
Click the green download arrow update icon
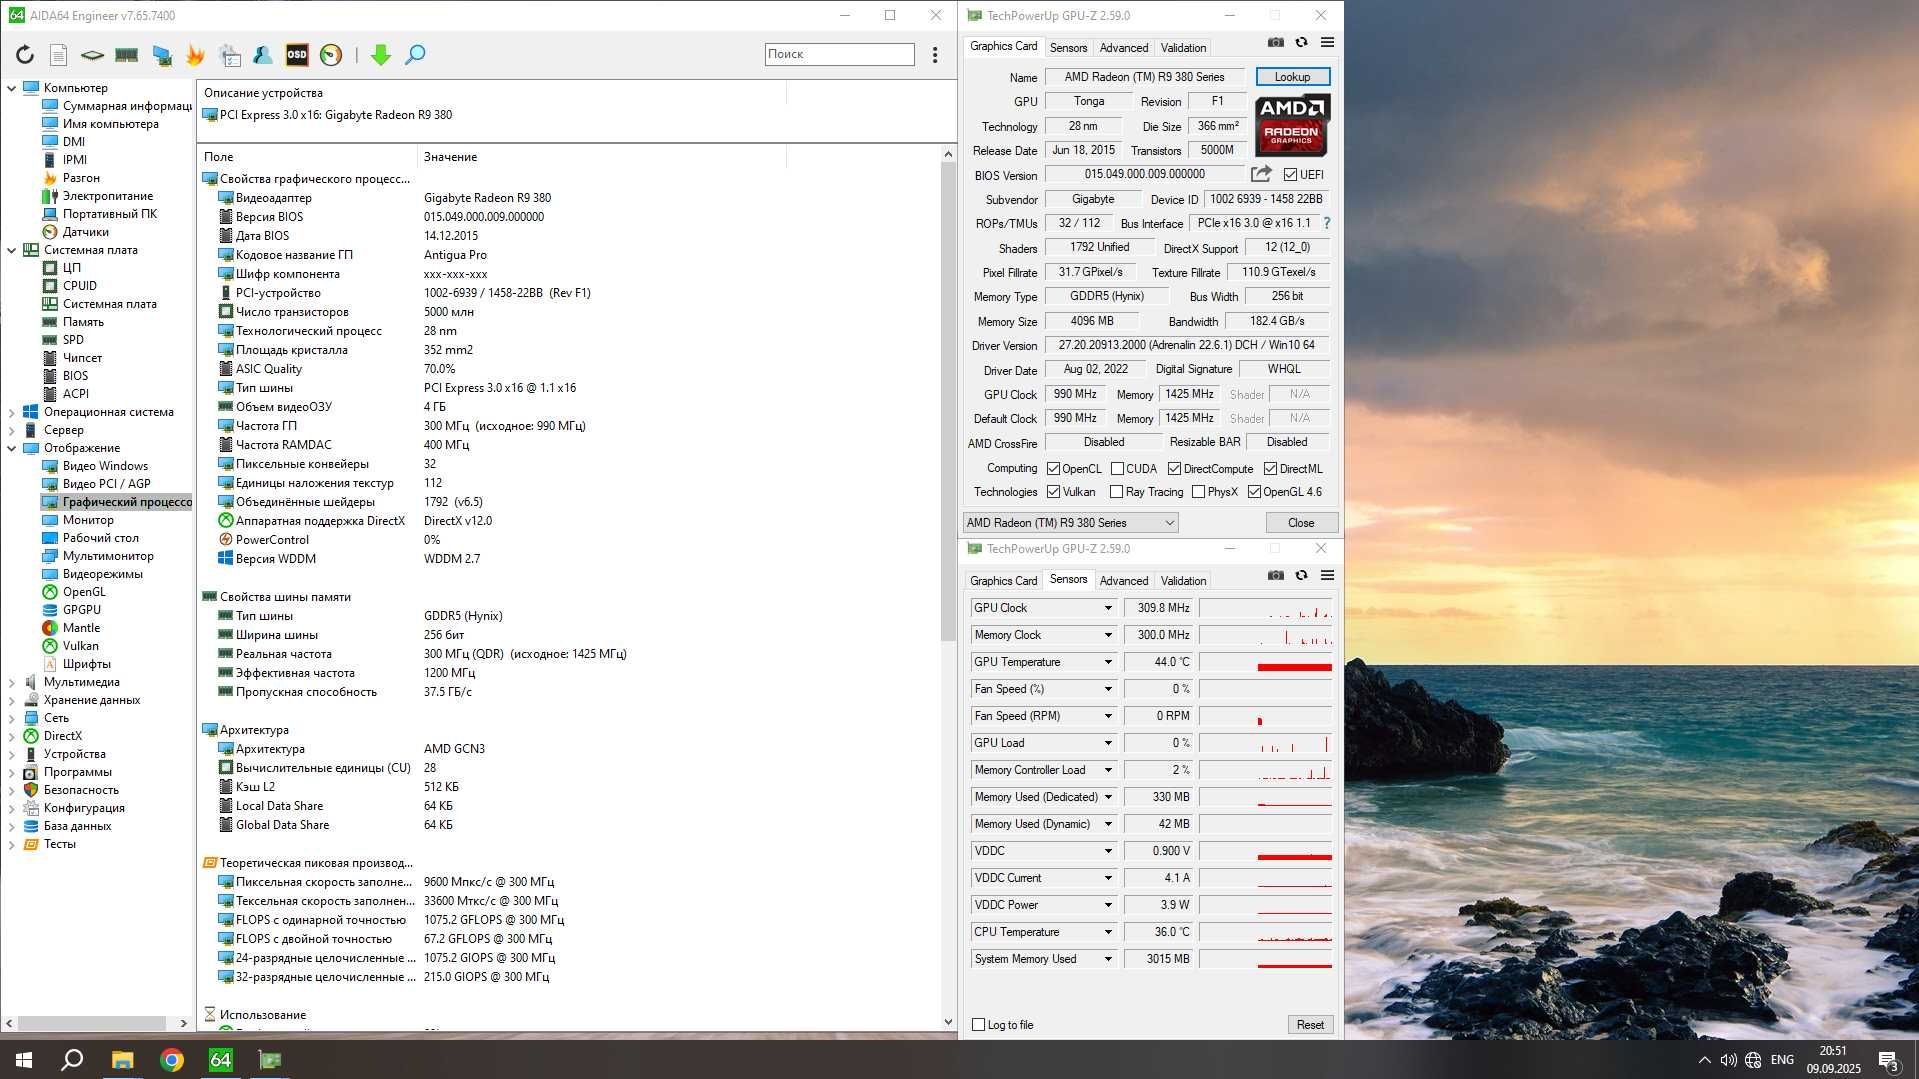tap(380, 55)
